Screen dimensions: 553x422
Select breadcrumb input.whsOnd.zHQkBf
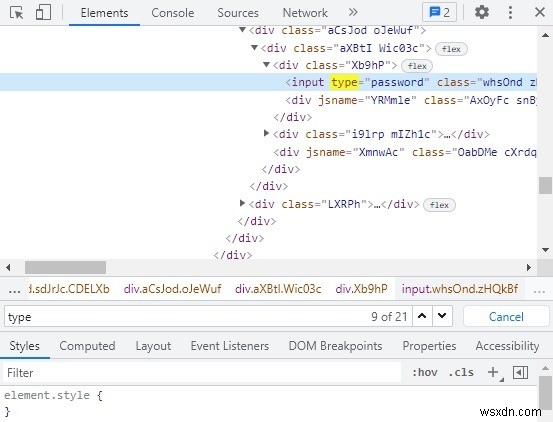tap(460, 289)
